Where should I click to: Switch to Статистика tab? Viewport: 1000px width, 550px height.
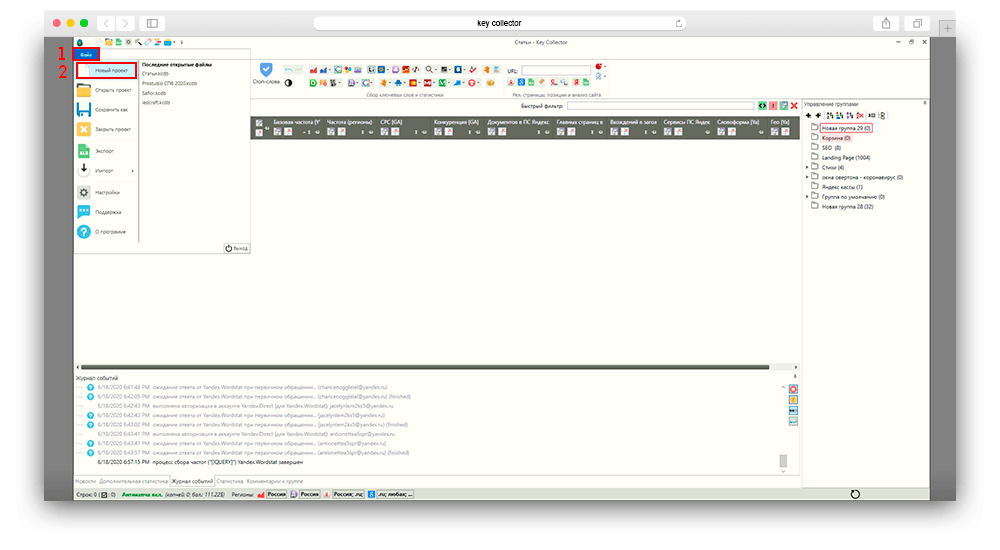point(230,482)
